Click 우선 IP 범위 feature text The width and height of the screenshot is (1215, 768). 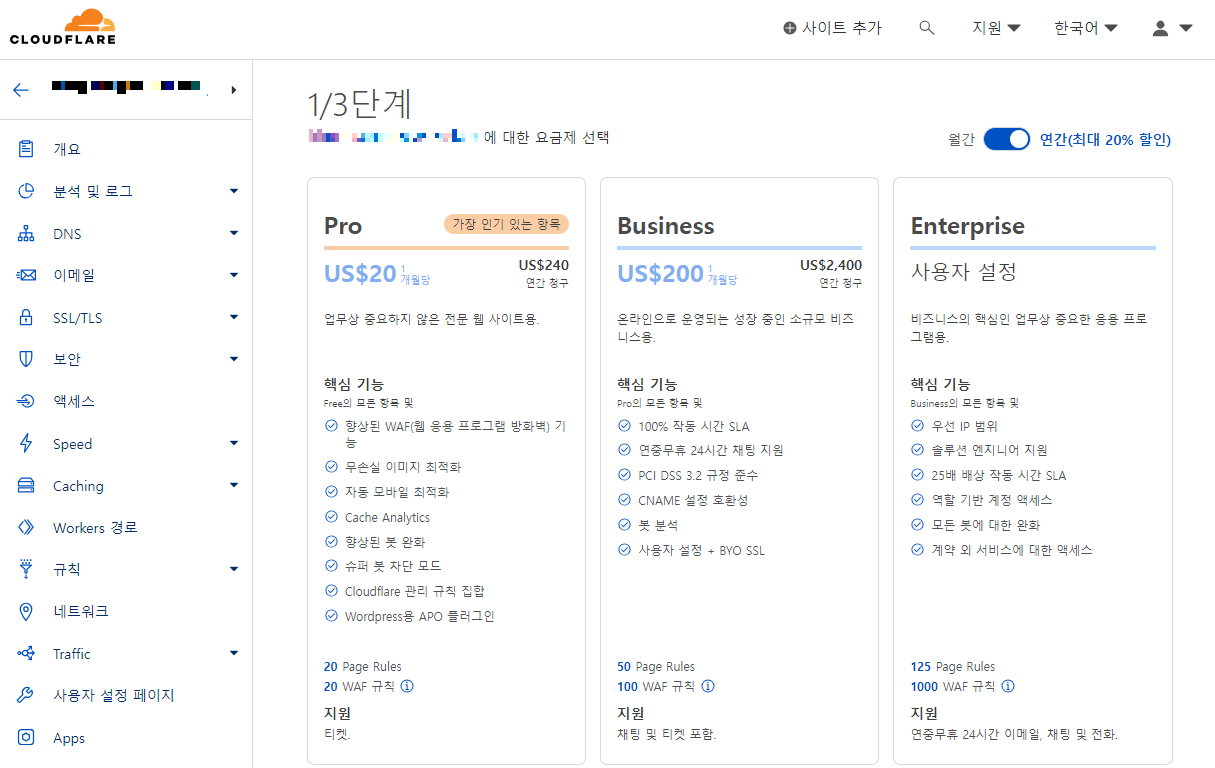[964, 426]
